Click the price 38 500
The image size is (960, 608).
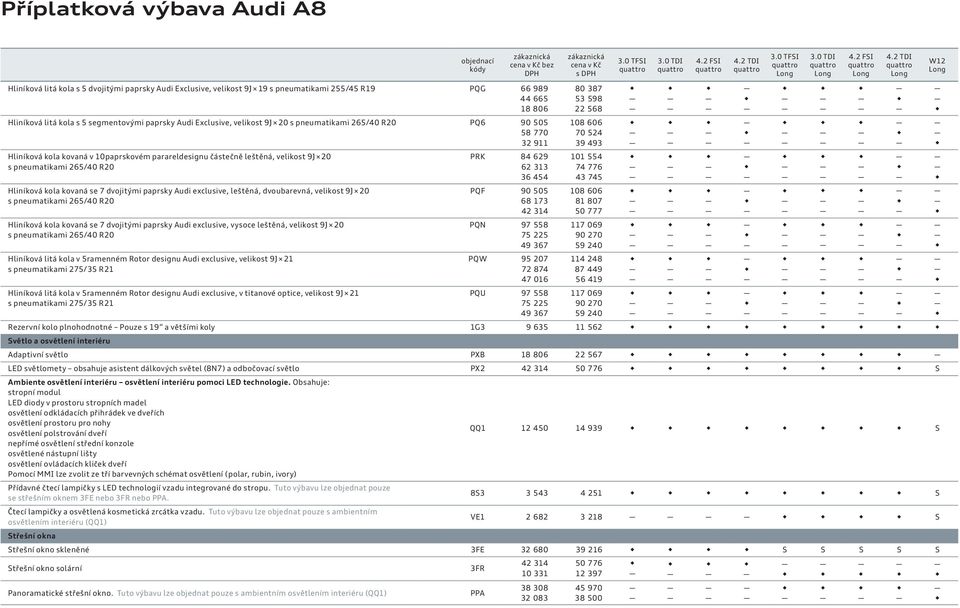coord(588,599)
